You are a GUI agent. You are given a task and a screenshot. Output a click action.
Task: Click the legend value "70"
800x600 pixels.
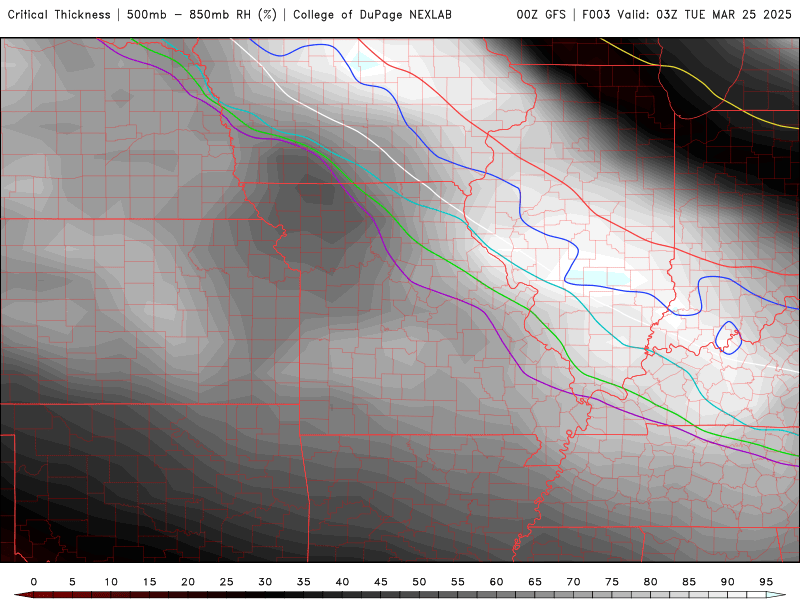tap(573, 582)
